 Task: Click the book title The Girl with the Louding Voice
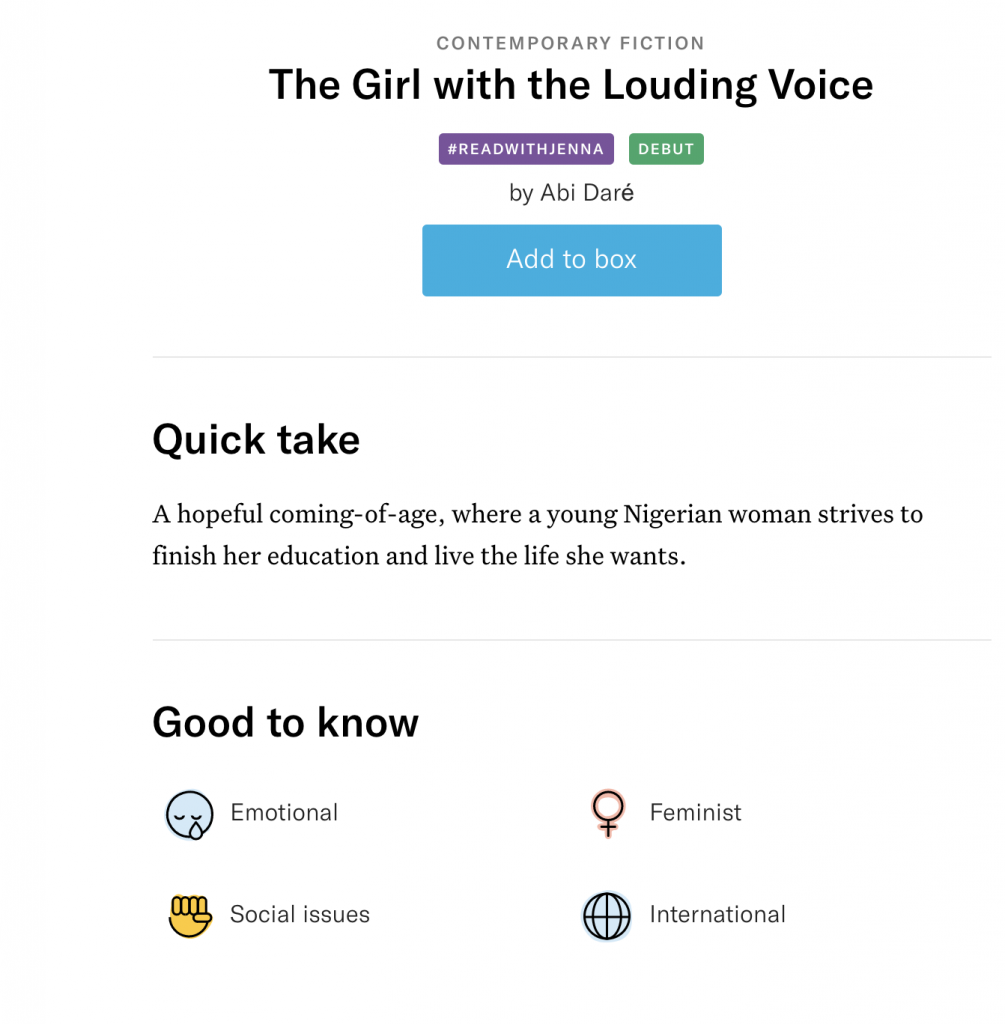(571, 85)
